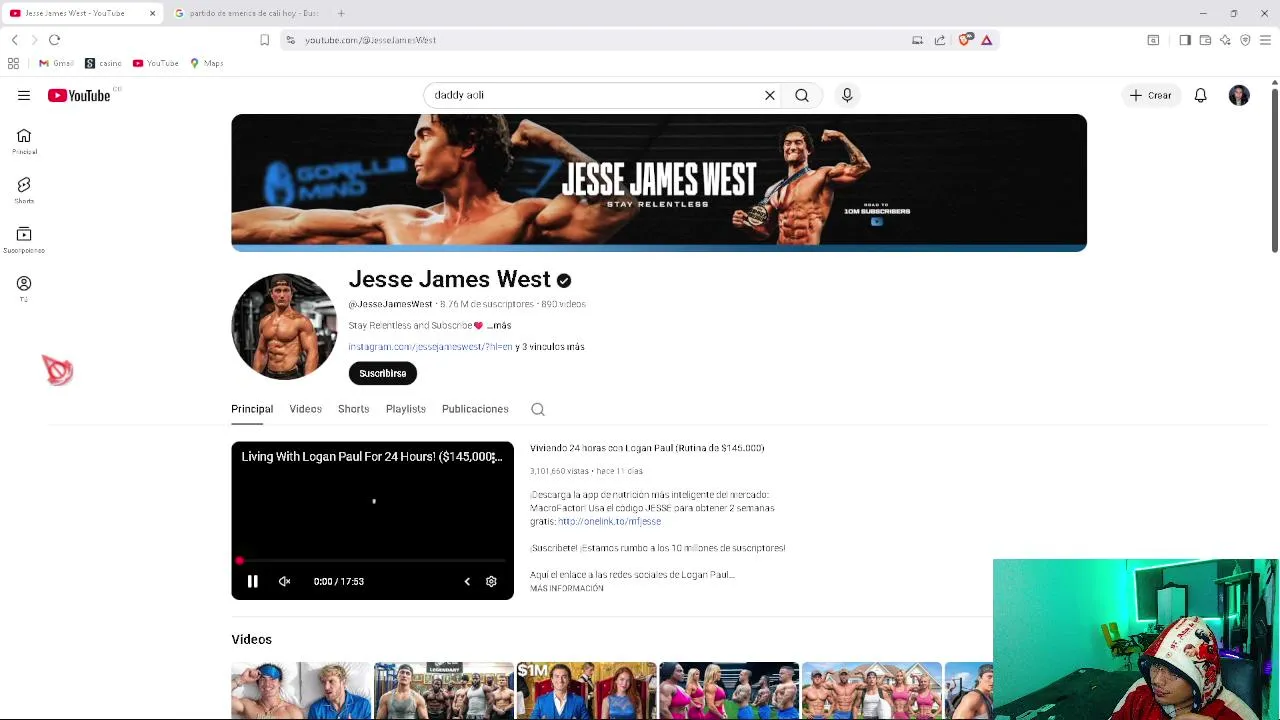Click the Videos section heading
The width and height of the screenshot is (1280, 720).
(251, 639)
